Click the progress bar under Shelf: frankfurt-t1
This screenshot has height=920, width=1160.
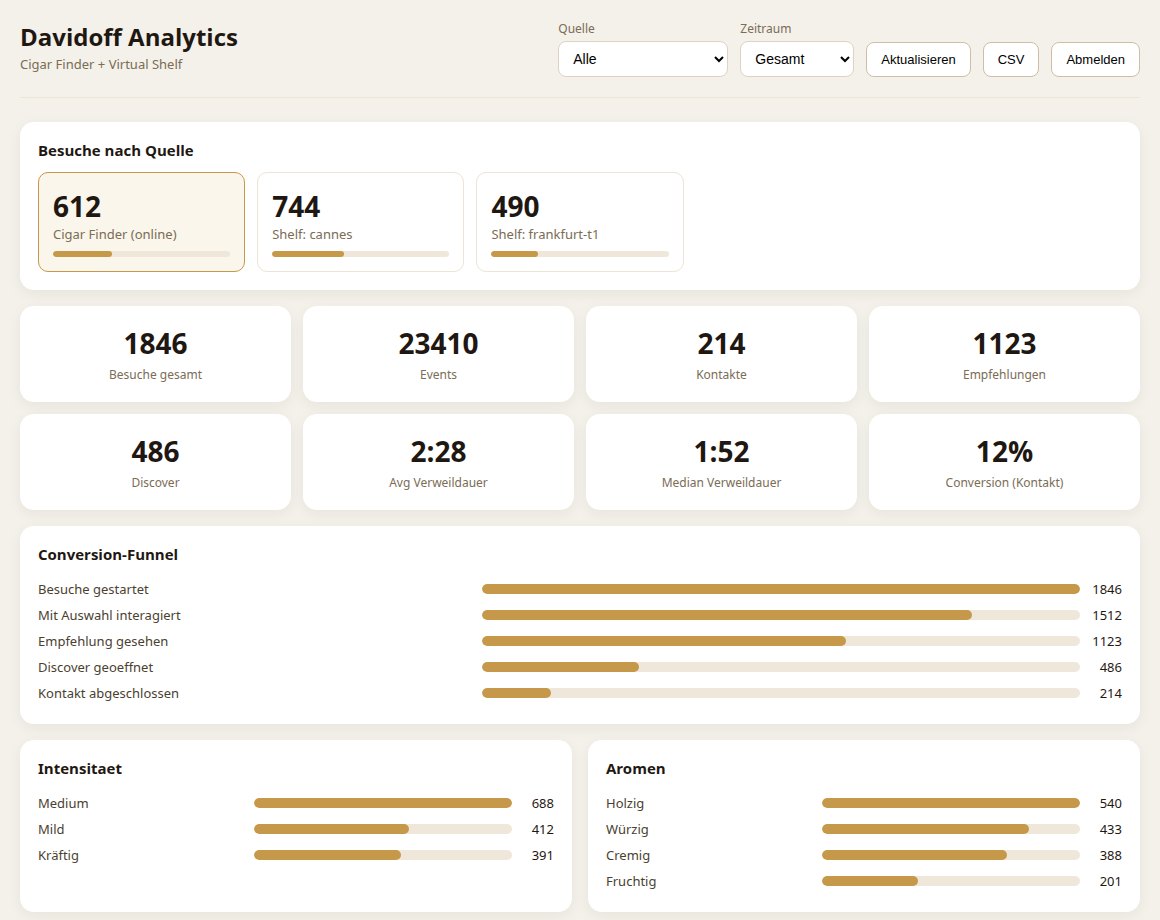tap(580, 254)
